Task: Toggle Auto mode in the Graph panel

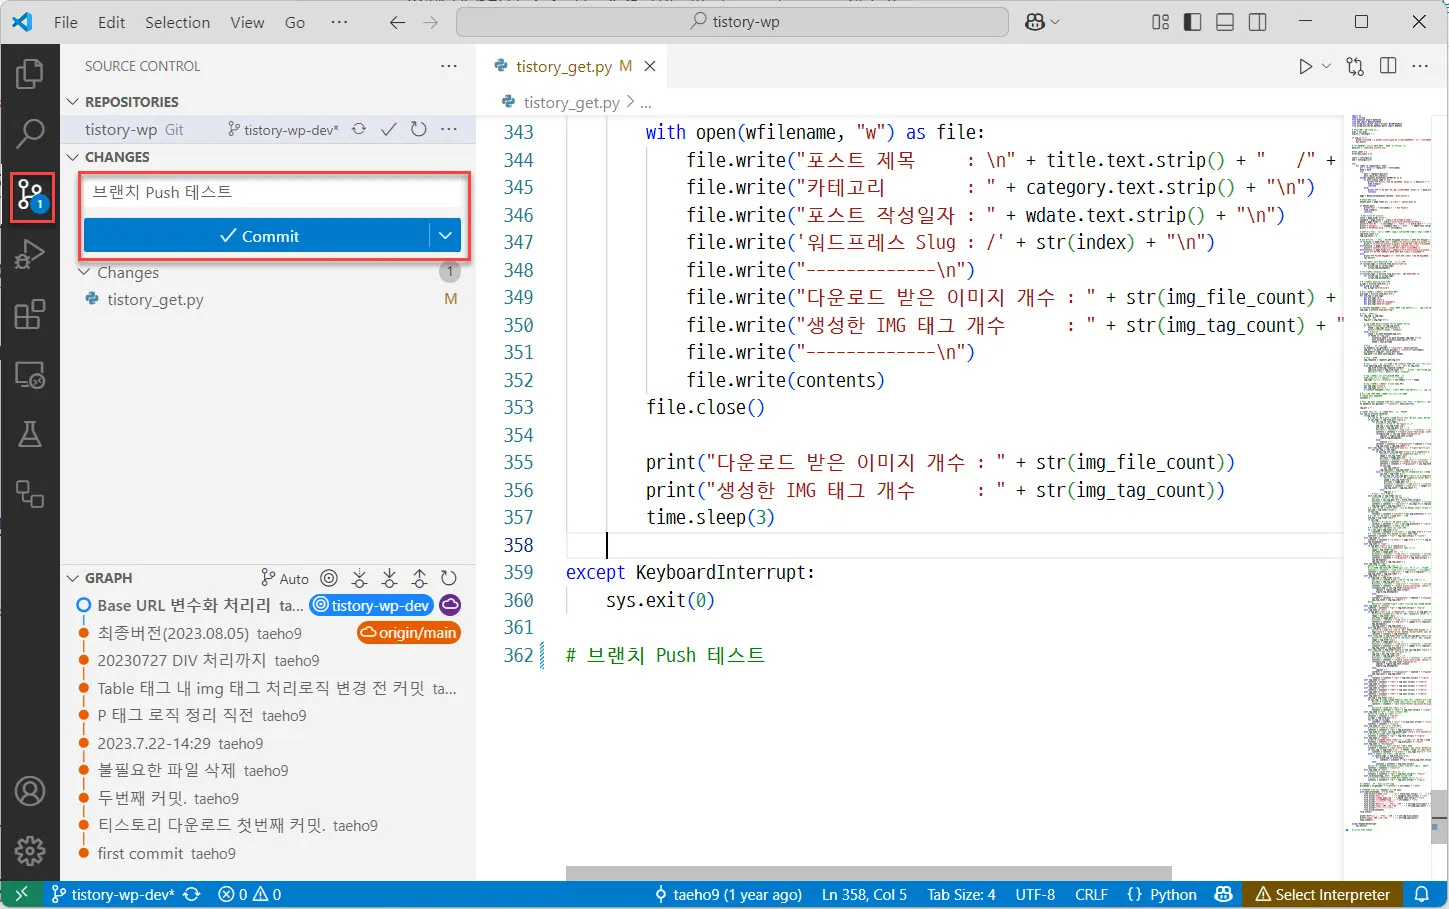Action: click(x=284, y=578)
